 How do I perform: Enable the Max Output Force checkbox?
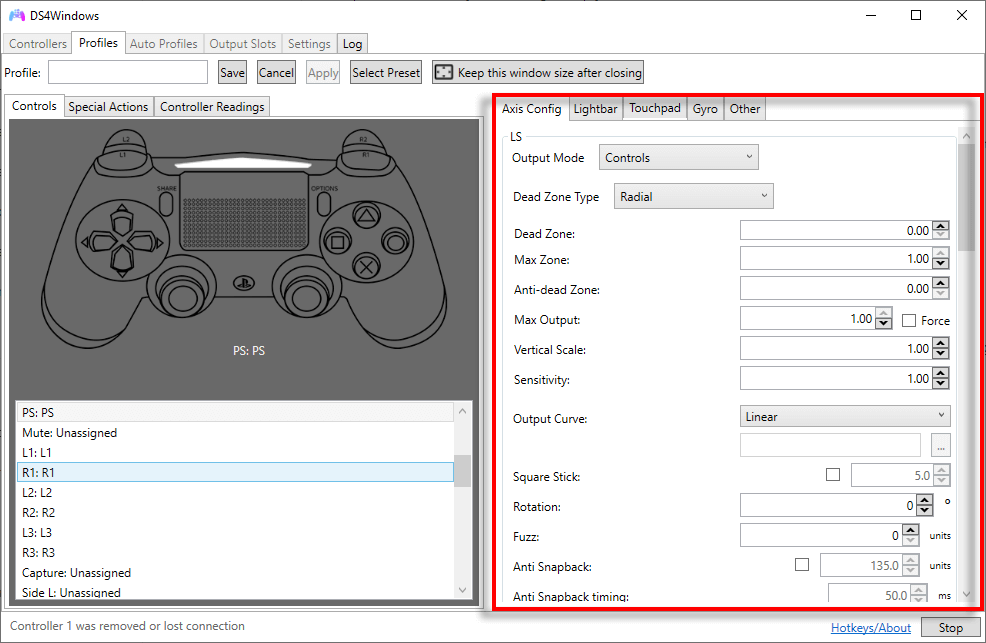tap(909, 320)
